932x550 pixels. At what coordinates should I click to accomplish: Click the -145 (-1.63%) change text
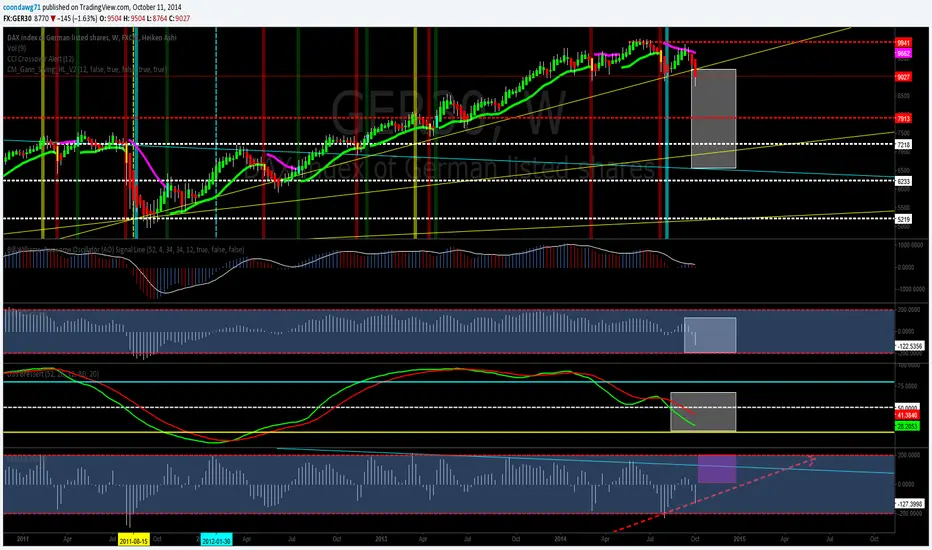77,18
